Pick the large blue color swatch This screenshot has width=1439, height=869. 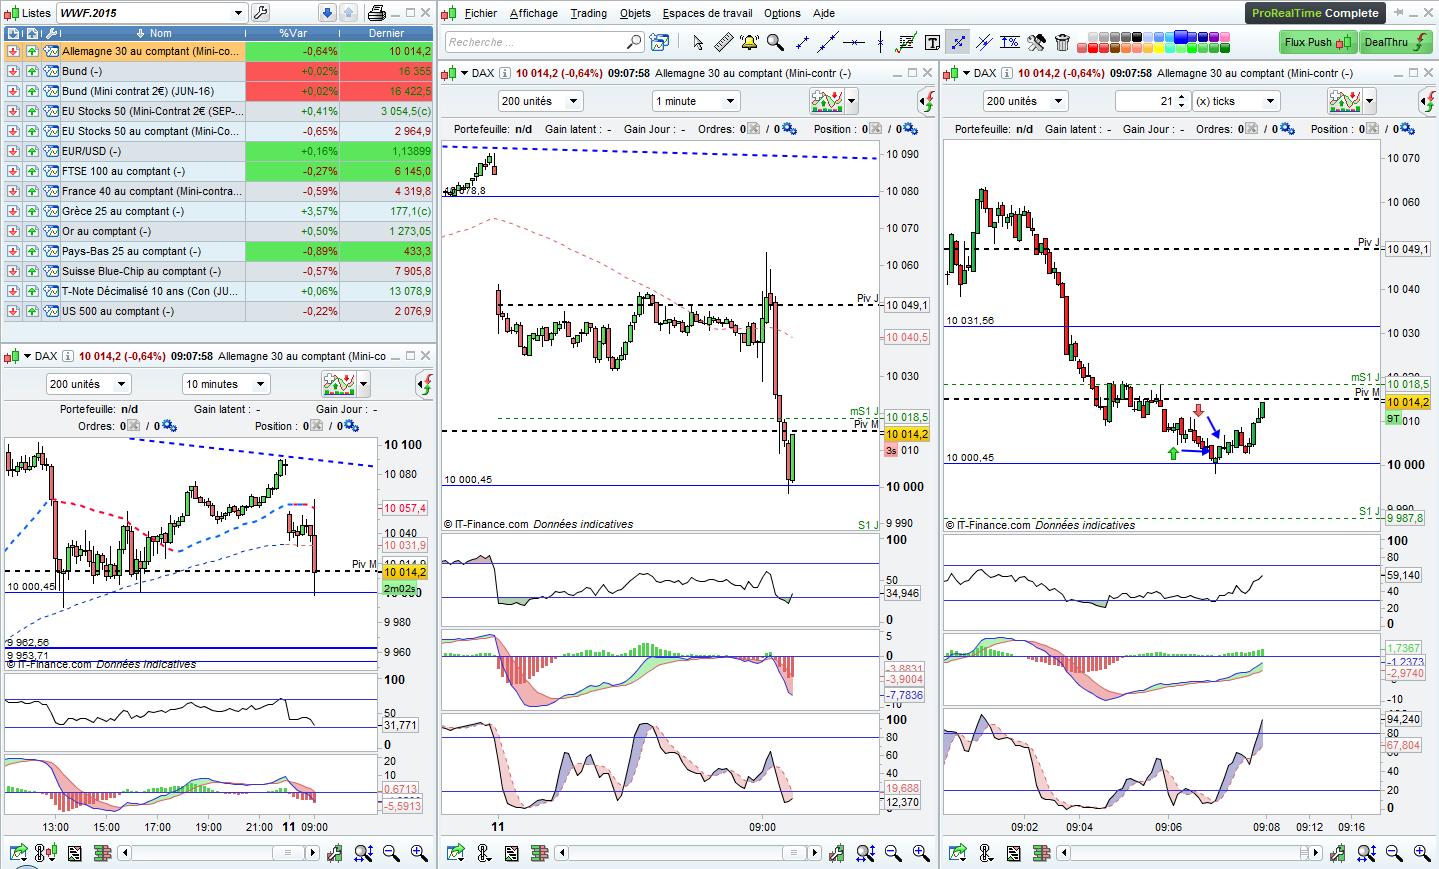pyautogui.click(x=1181, y=37)
